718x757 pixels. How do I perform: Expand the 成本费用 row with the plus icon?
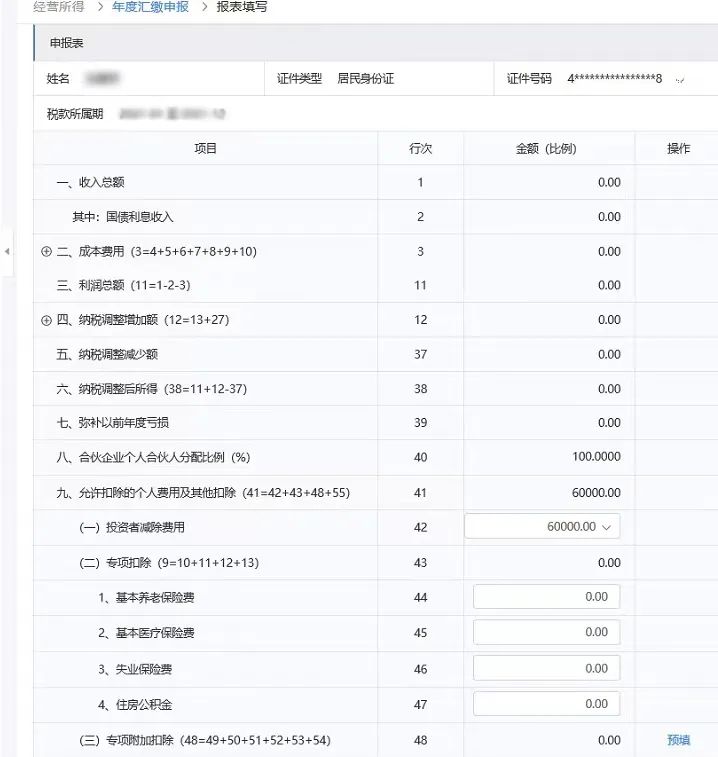pyautogui.click(x=46, y=252)
